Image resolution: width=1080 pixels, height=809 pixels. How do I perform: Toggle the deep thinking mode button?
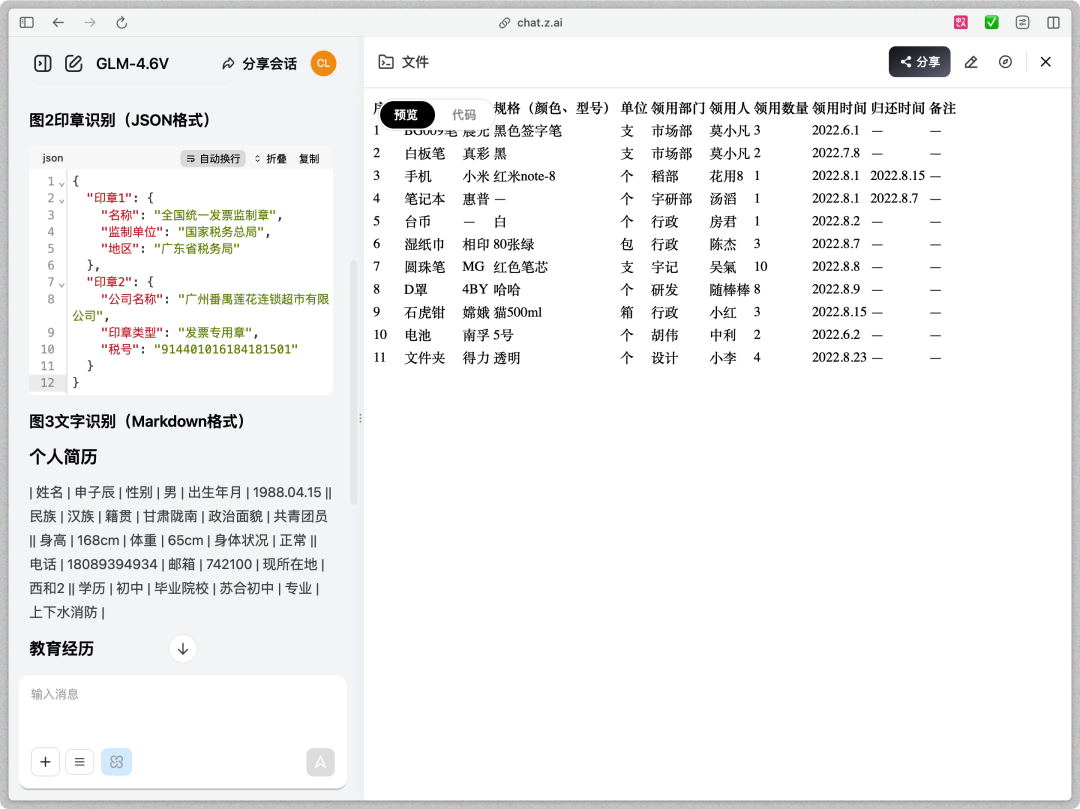[116, 762]
